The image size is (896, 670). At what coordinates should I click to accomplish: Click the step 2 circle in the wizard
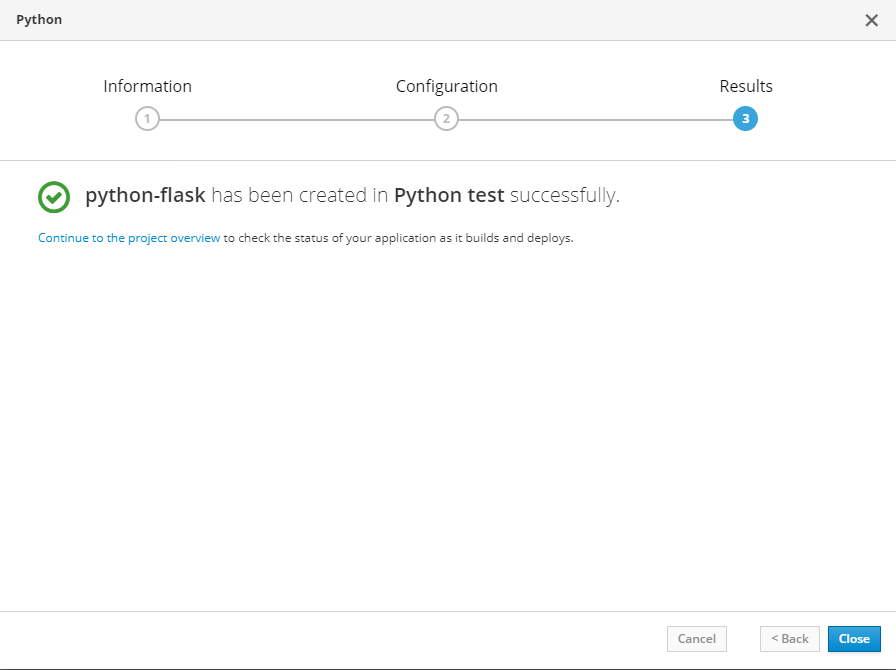[x=446, y=119]
